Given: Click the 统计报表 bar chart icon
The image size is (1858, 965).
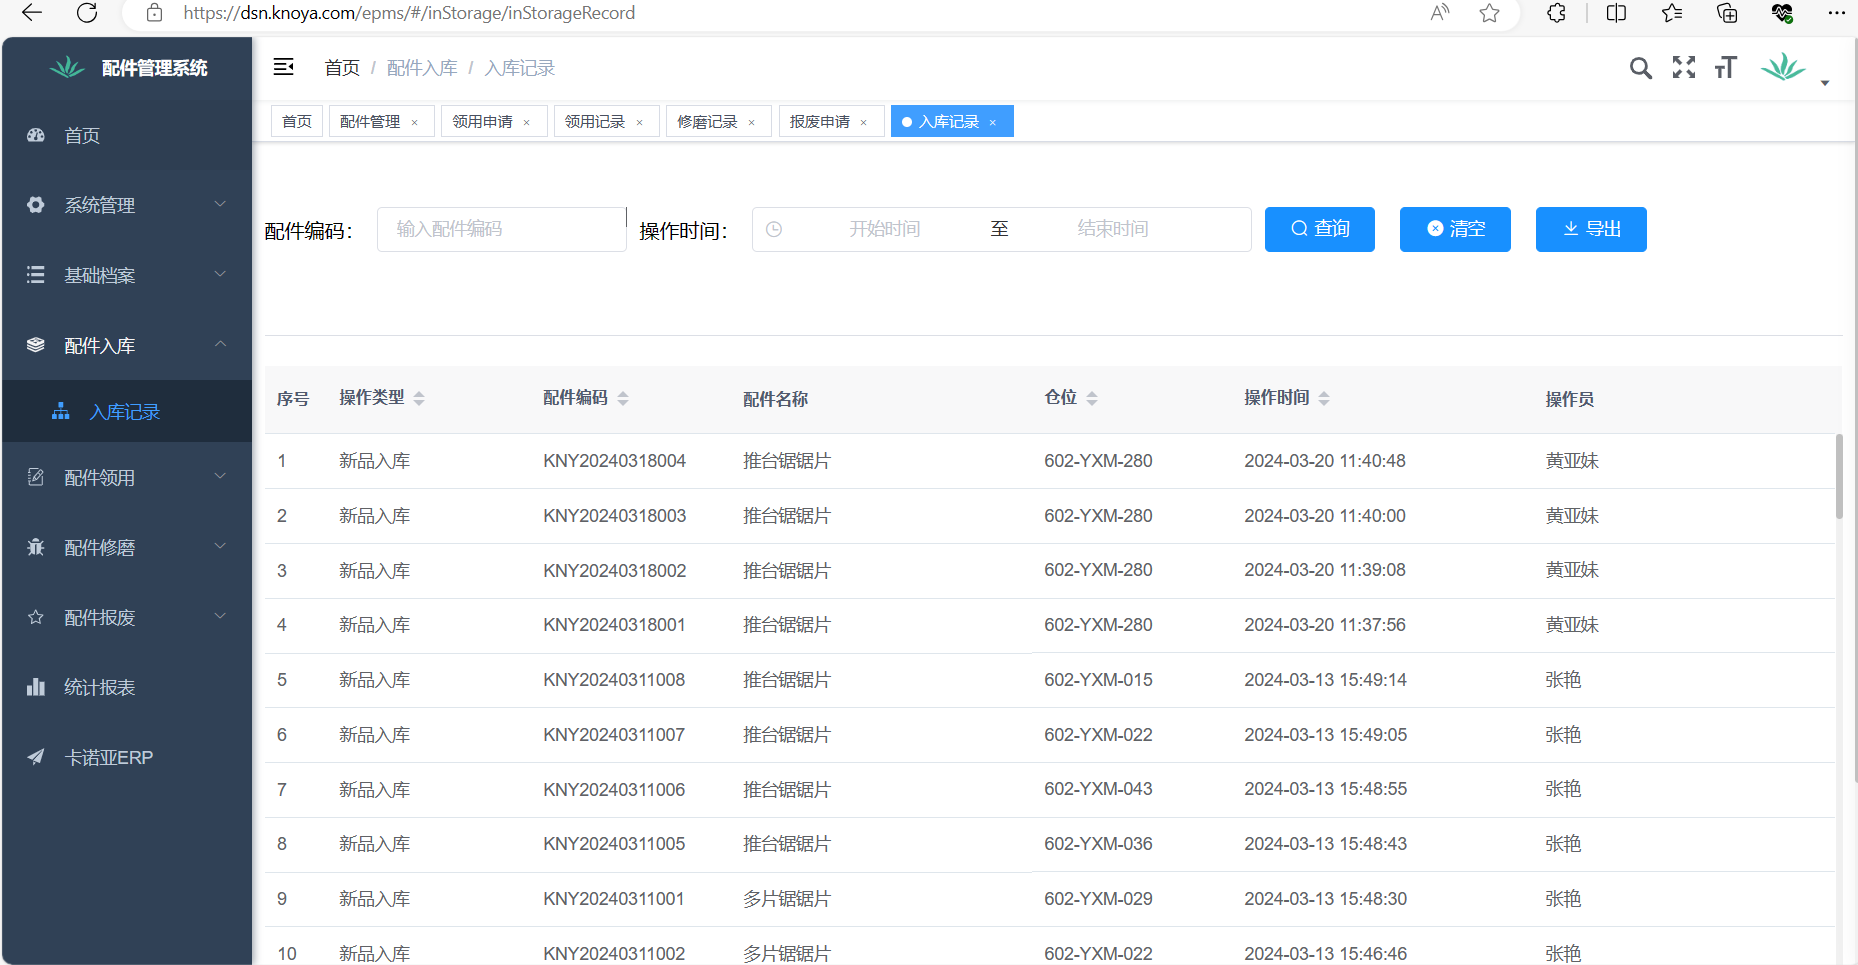Looking at the screenshot, I should (x=36, y=687).
